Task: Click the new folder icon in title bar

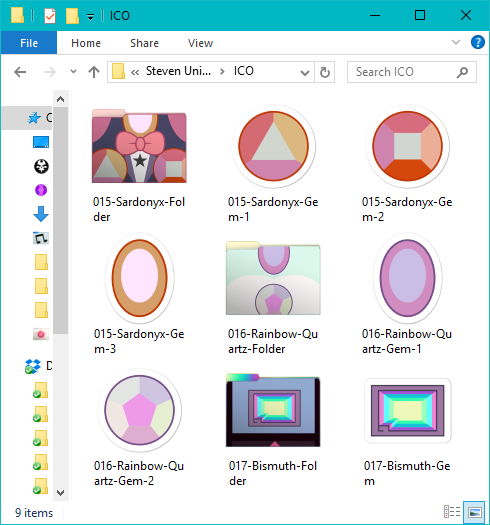Action: coord(72,16)
